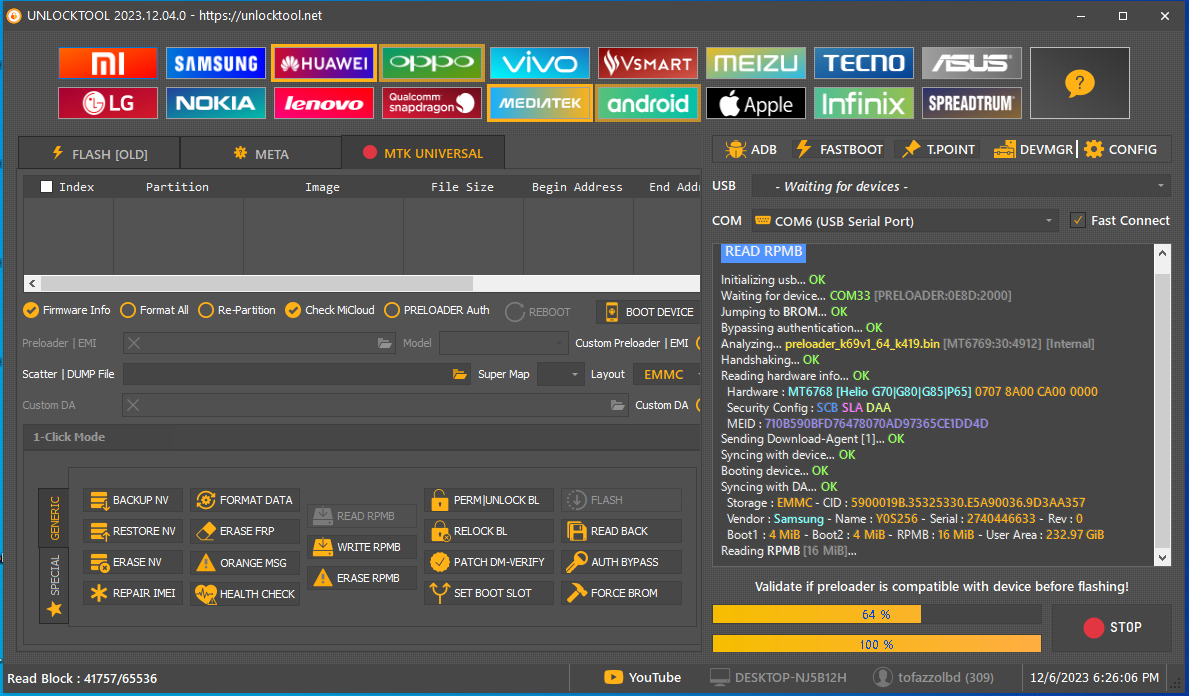
Task: Choose the Apple brand tile
Action: [756, 103]
